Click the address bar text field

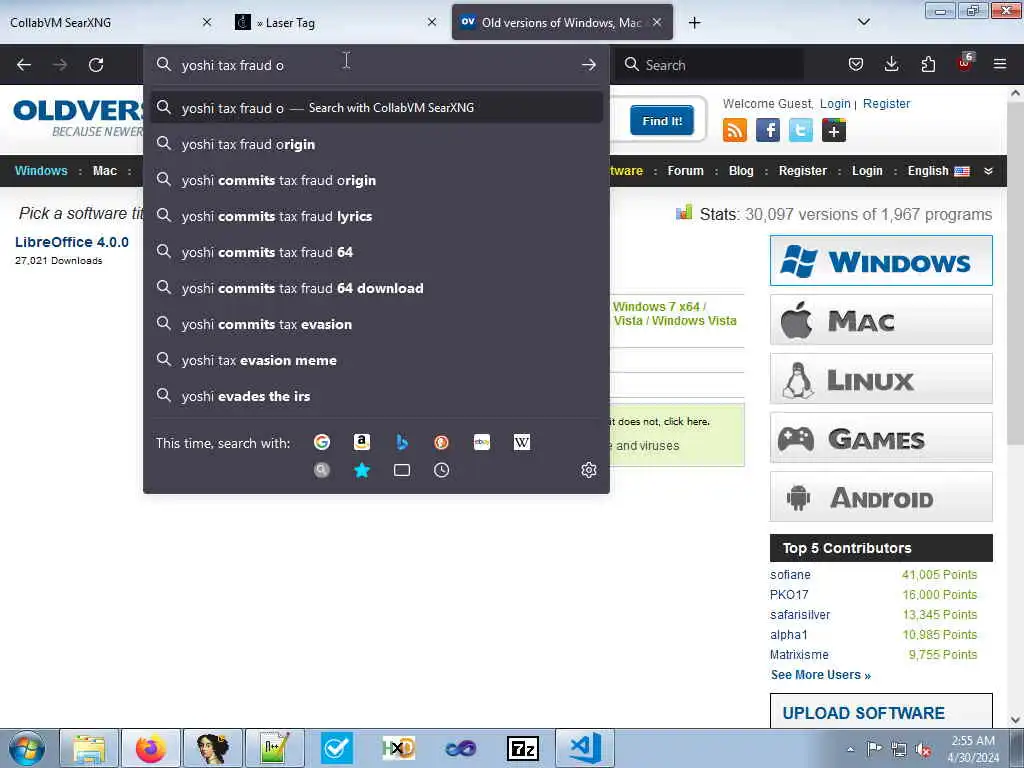(376, 65)
